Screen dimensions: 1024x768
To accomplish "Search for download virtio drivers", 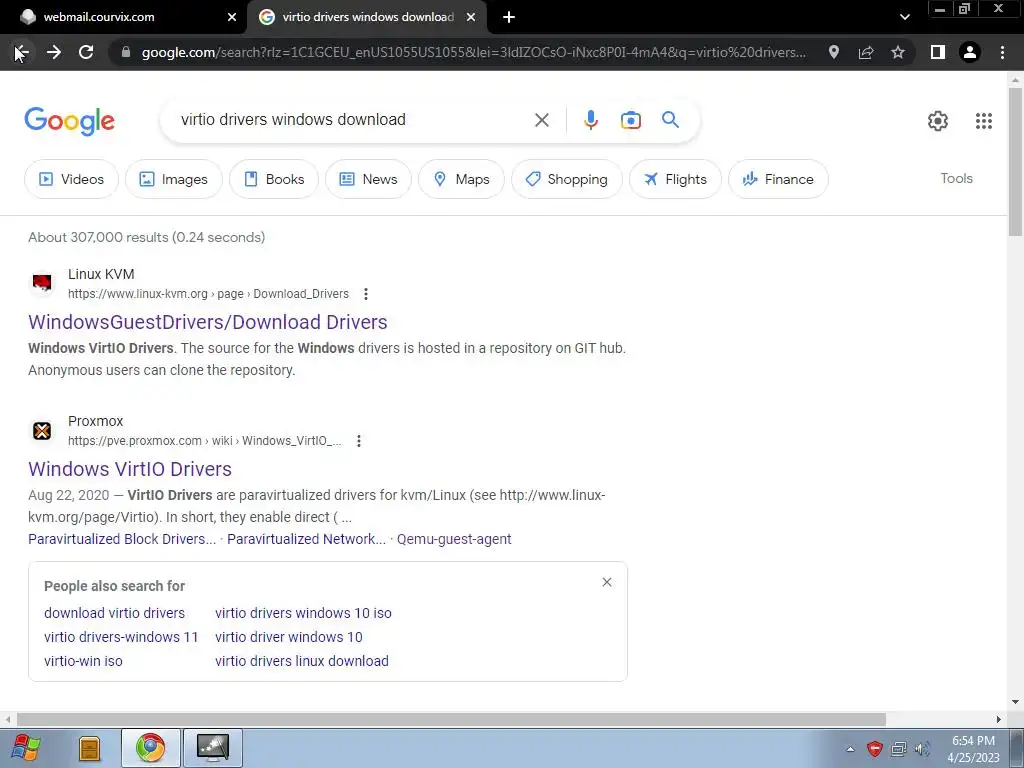I will 114,613.
